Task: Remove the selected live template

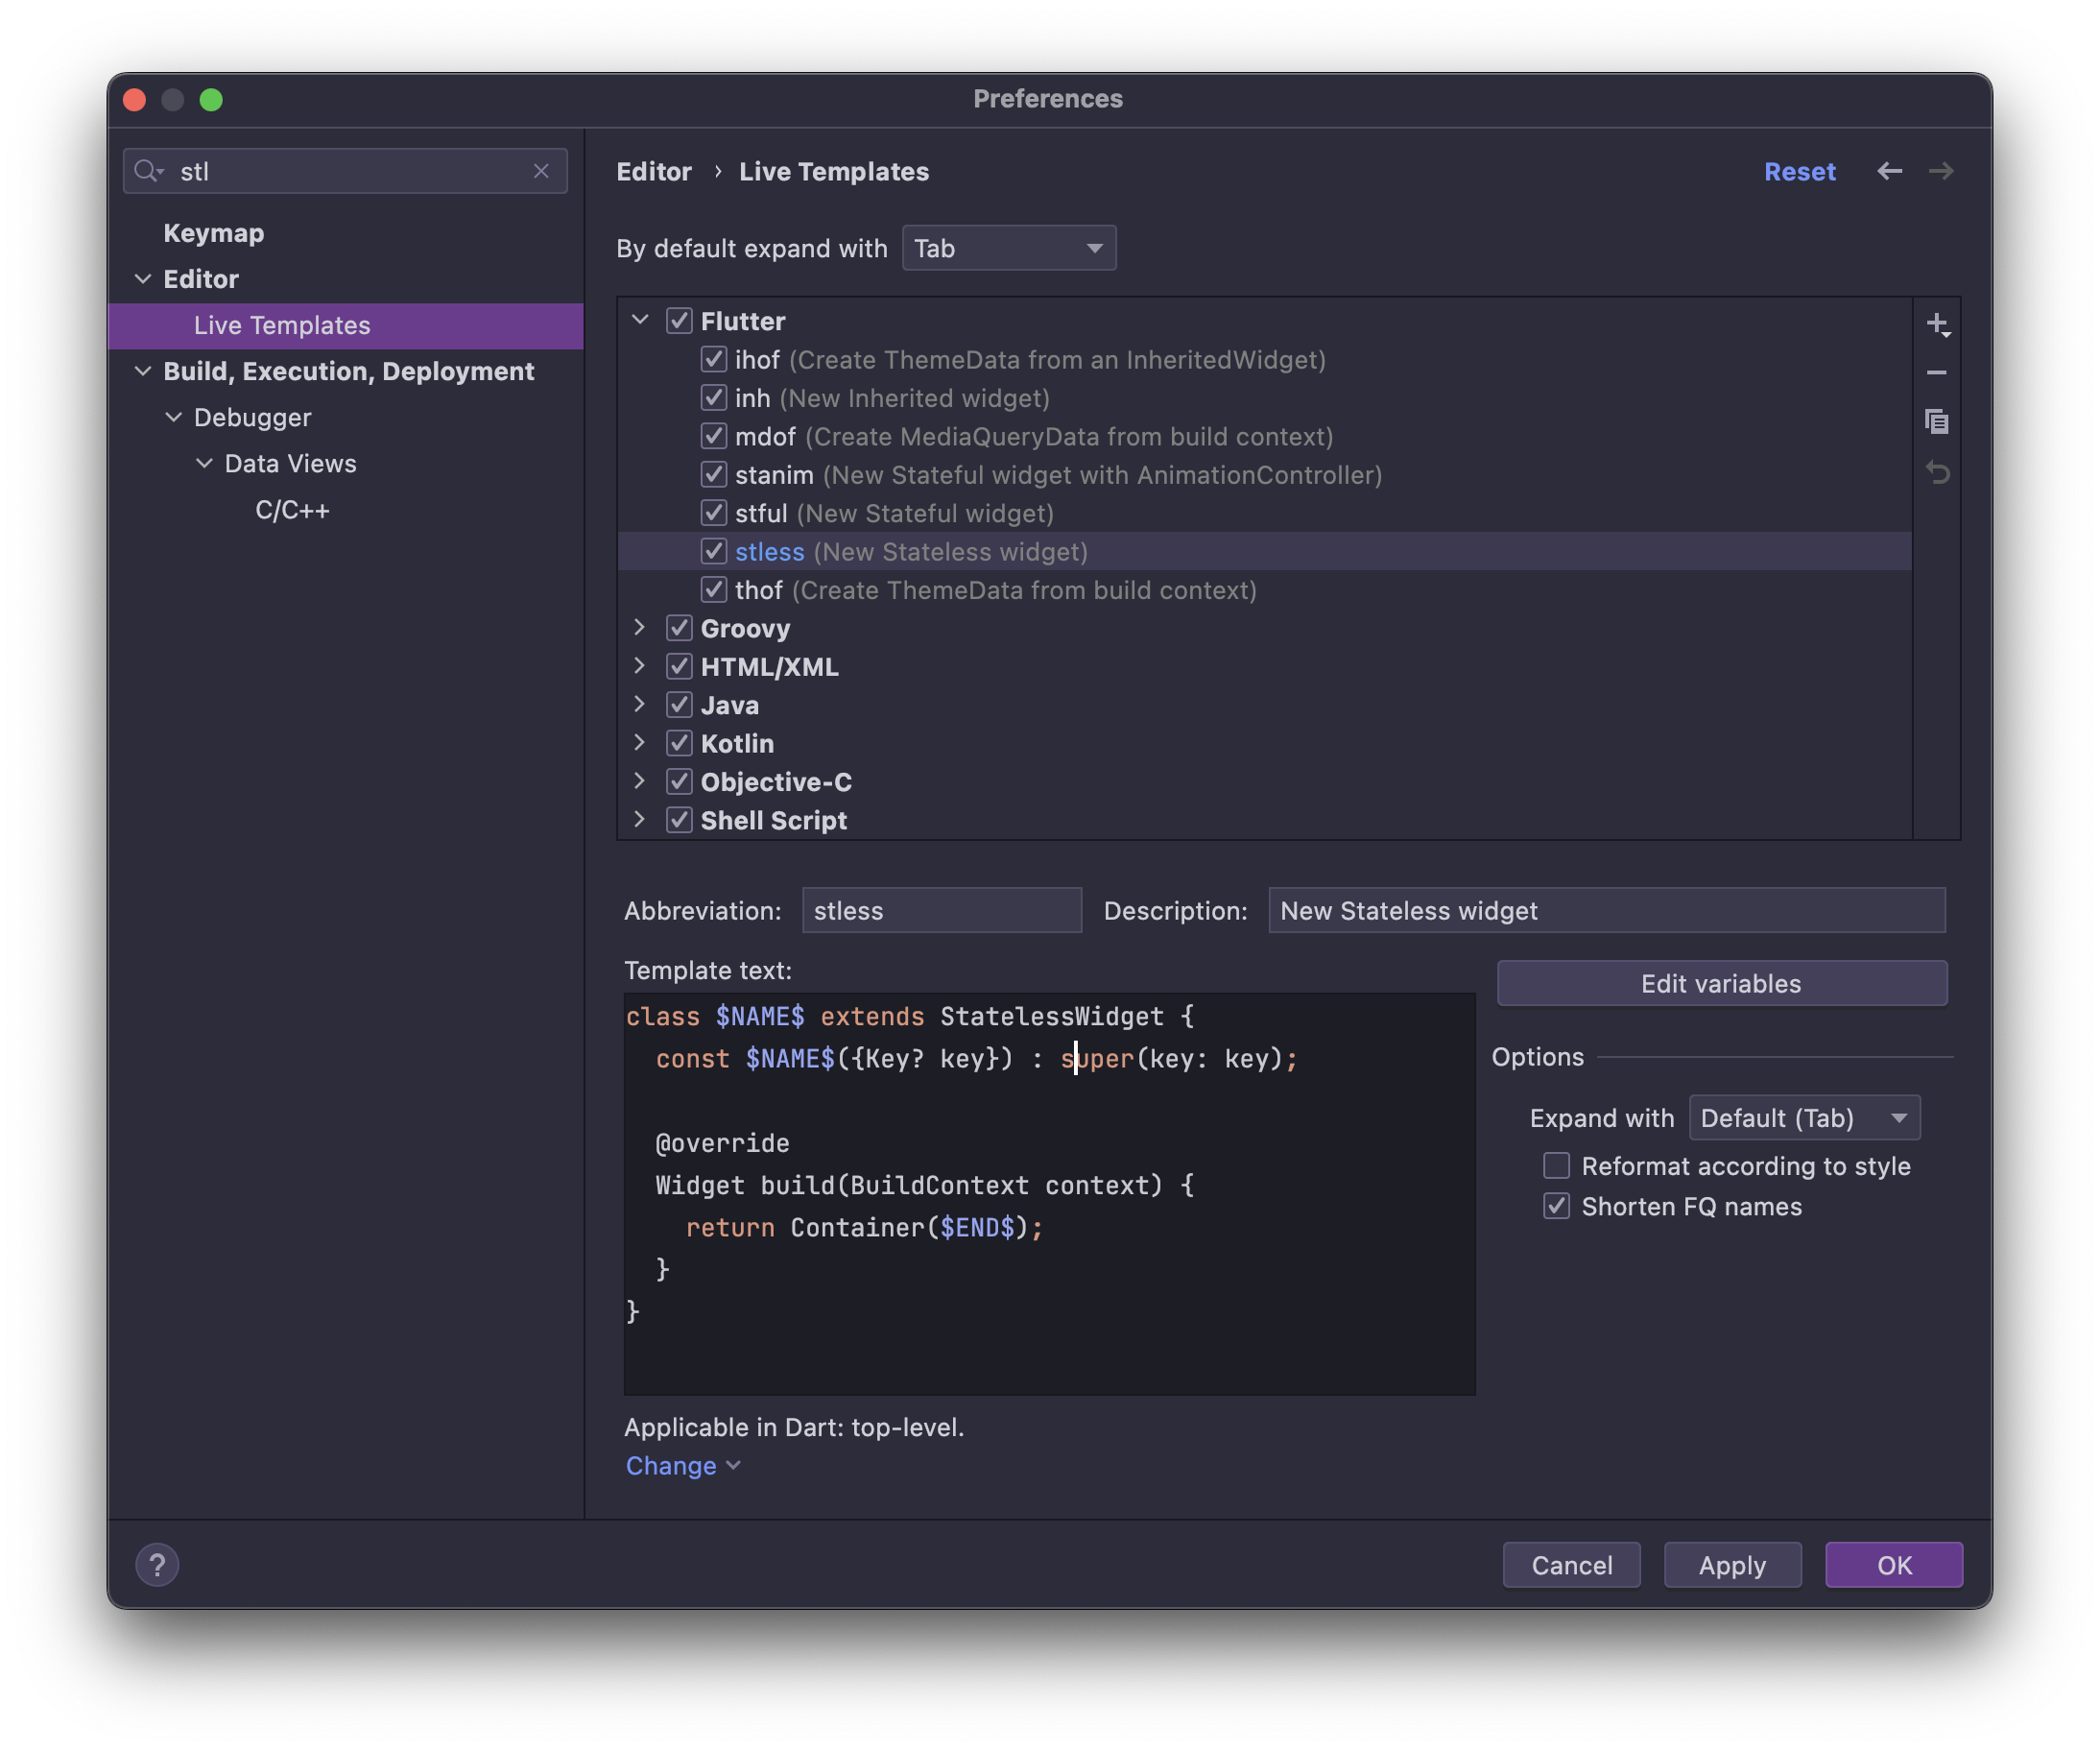Action: [1937, 373]
